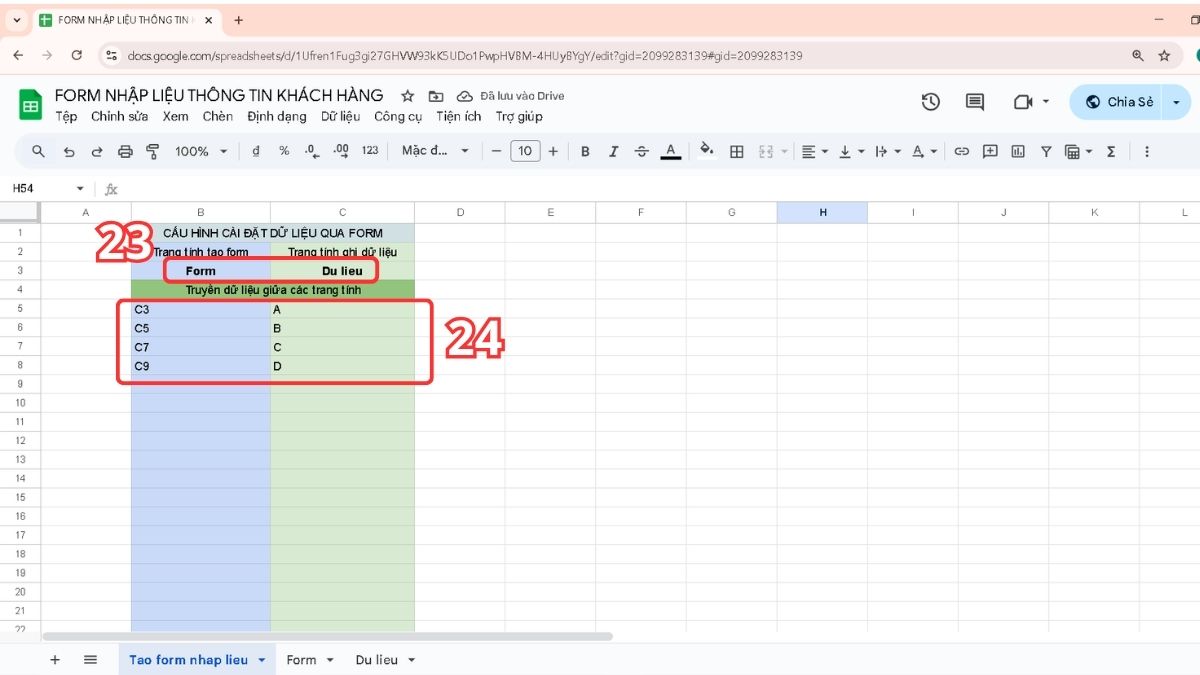Toggle italic formatting
The width and height of the screenshot is (1200, 675).
point(613,151)
